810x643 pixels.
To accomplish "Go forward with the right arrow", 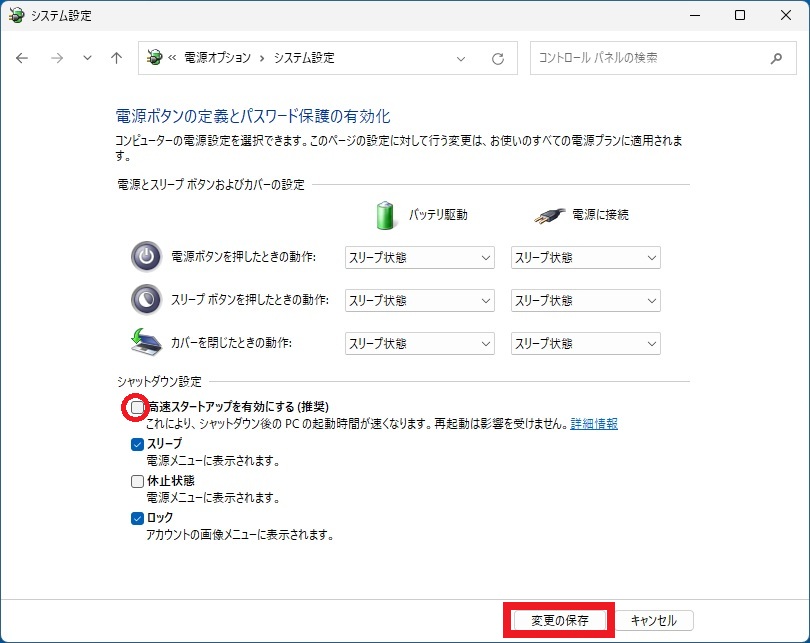I will coord(57,58).
